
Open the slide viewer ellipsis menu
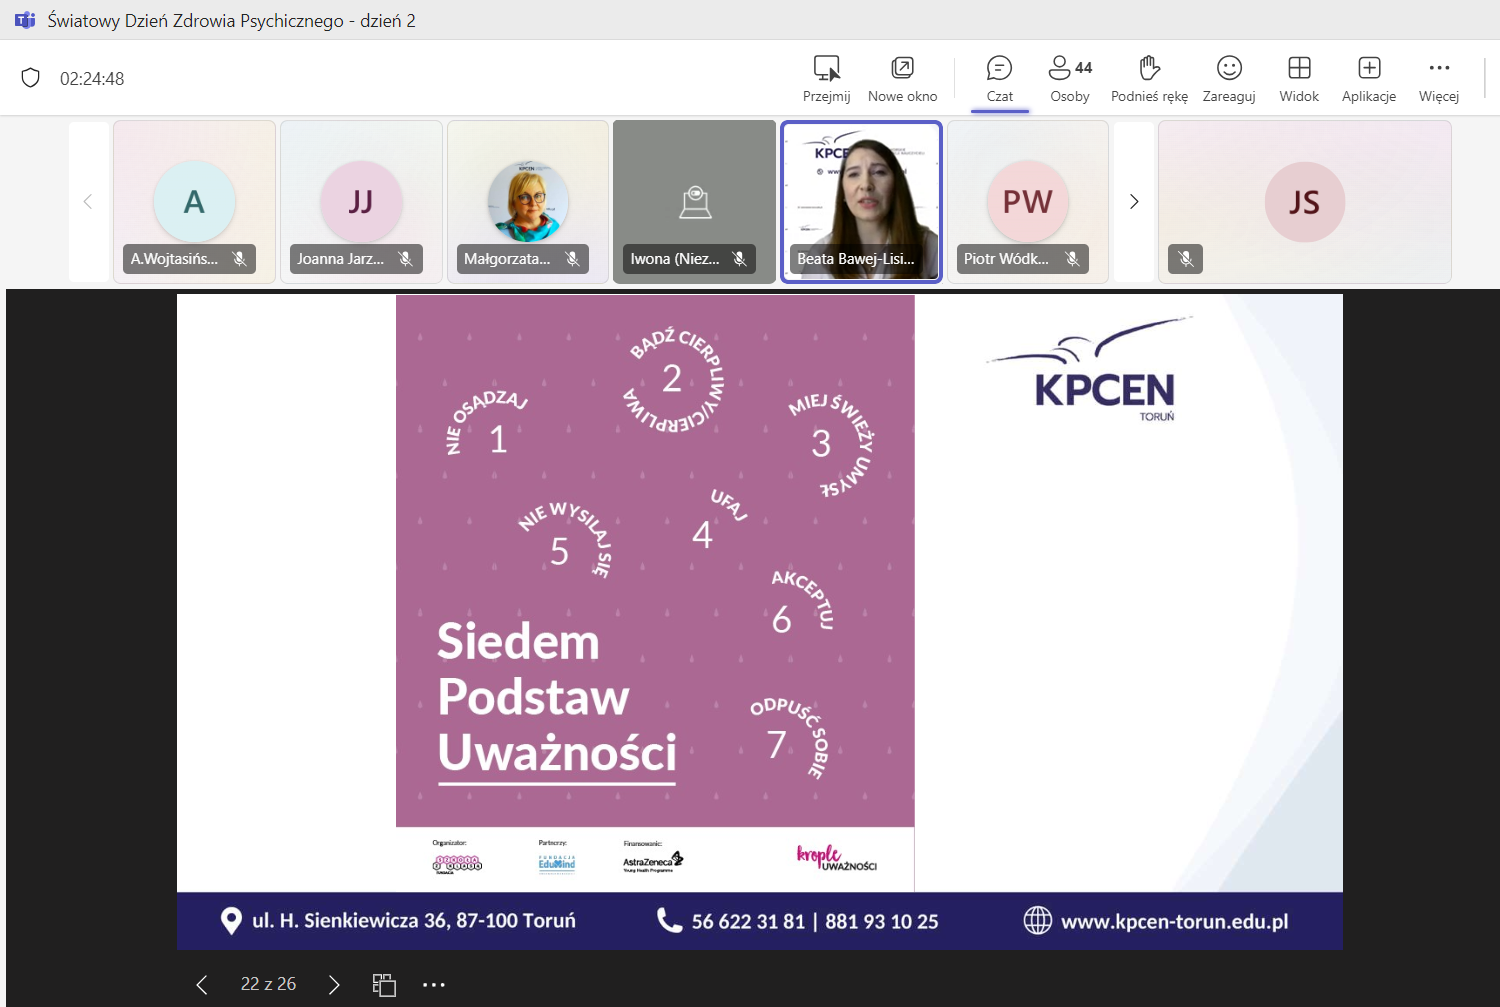[433, 984]
